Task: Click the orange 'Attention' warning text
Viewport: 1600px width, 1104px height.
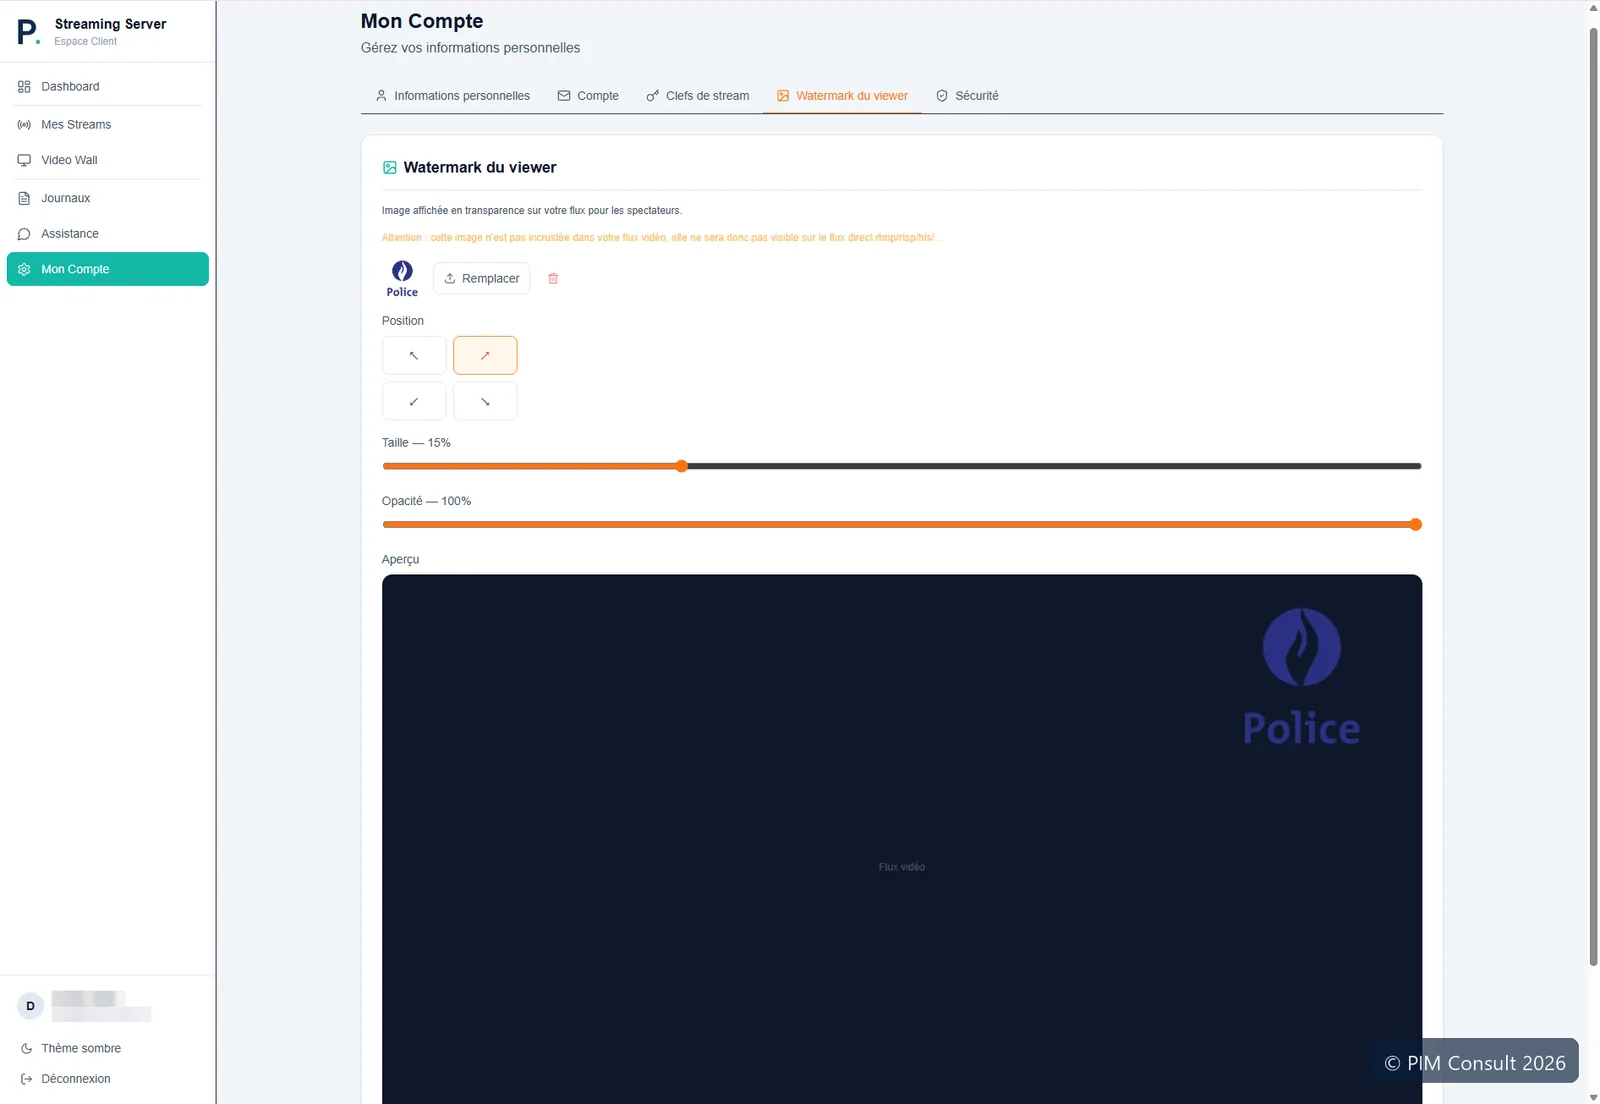Action: tap(662, 238)
